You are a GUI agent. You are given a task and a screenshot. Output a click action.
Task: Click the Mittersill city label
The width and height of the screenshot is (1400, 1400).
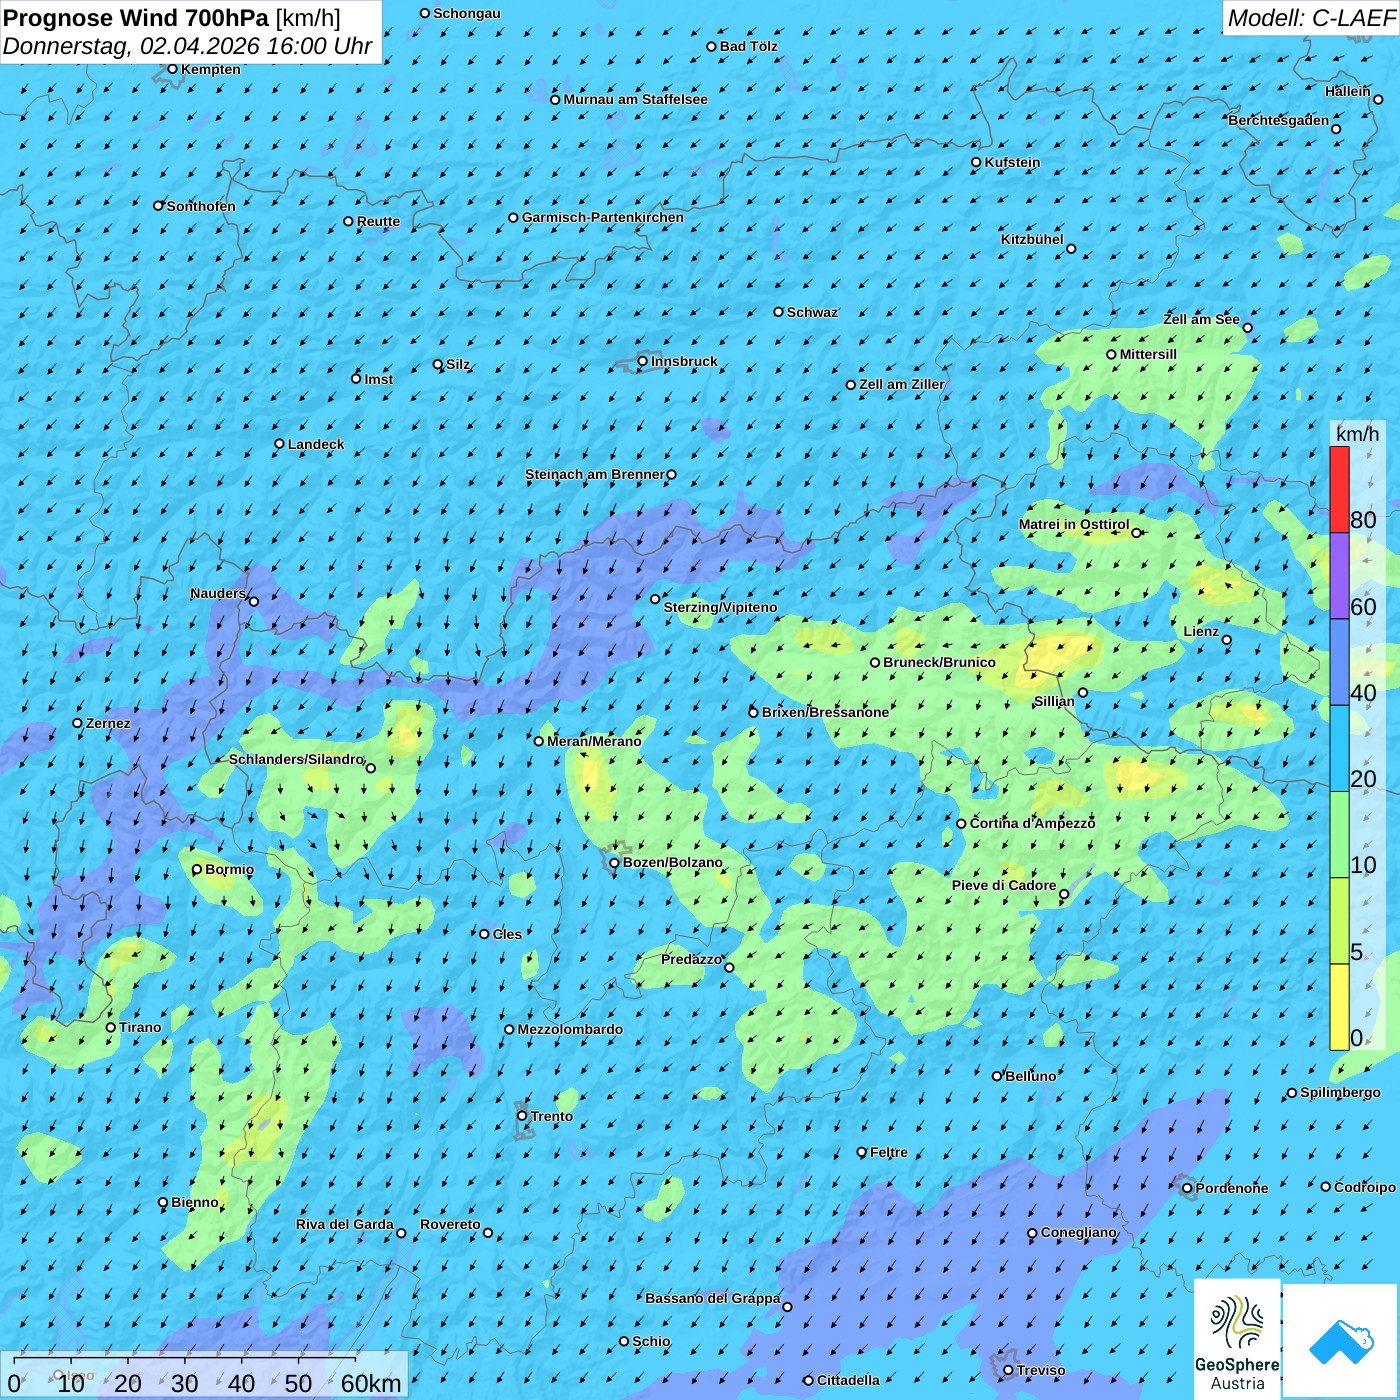click(x=1148, y=354)
